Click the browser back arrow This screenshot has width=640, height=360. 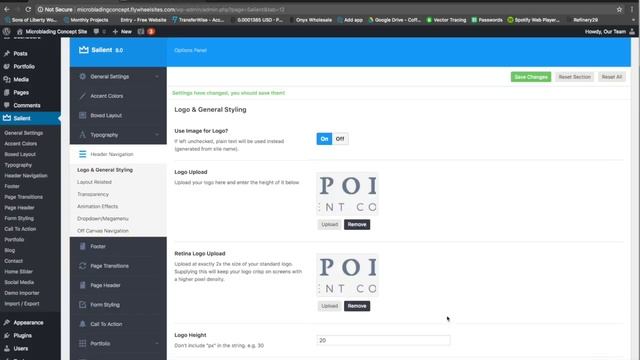coord(7,9)
